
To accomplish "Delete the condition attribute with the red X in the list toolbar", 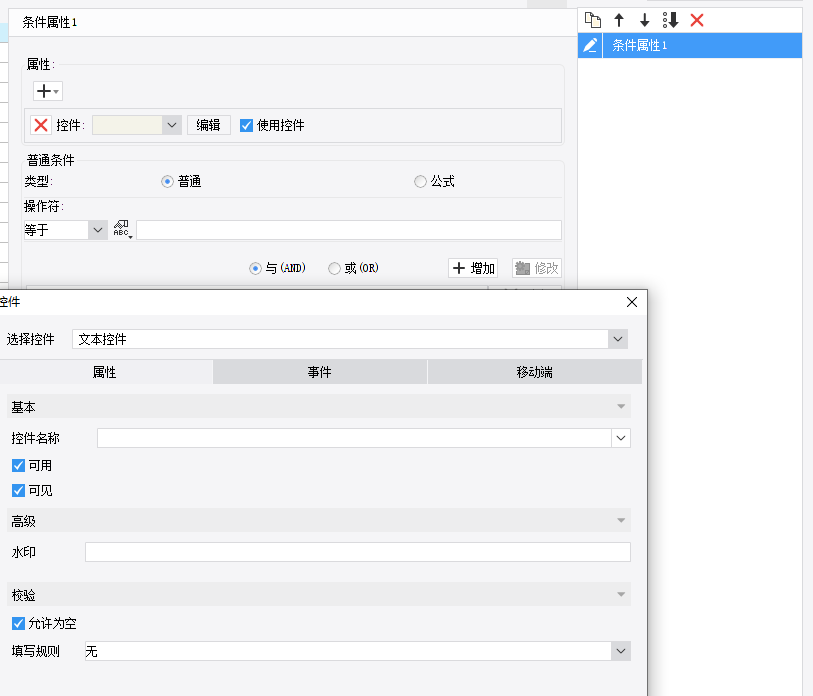I will click(697, 20).
